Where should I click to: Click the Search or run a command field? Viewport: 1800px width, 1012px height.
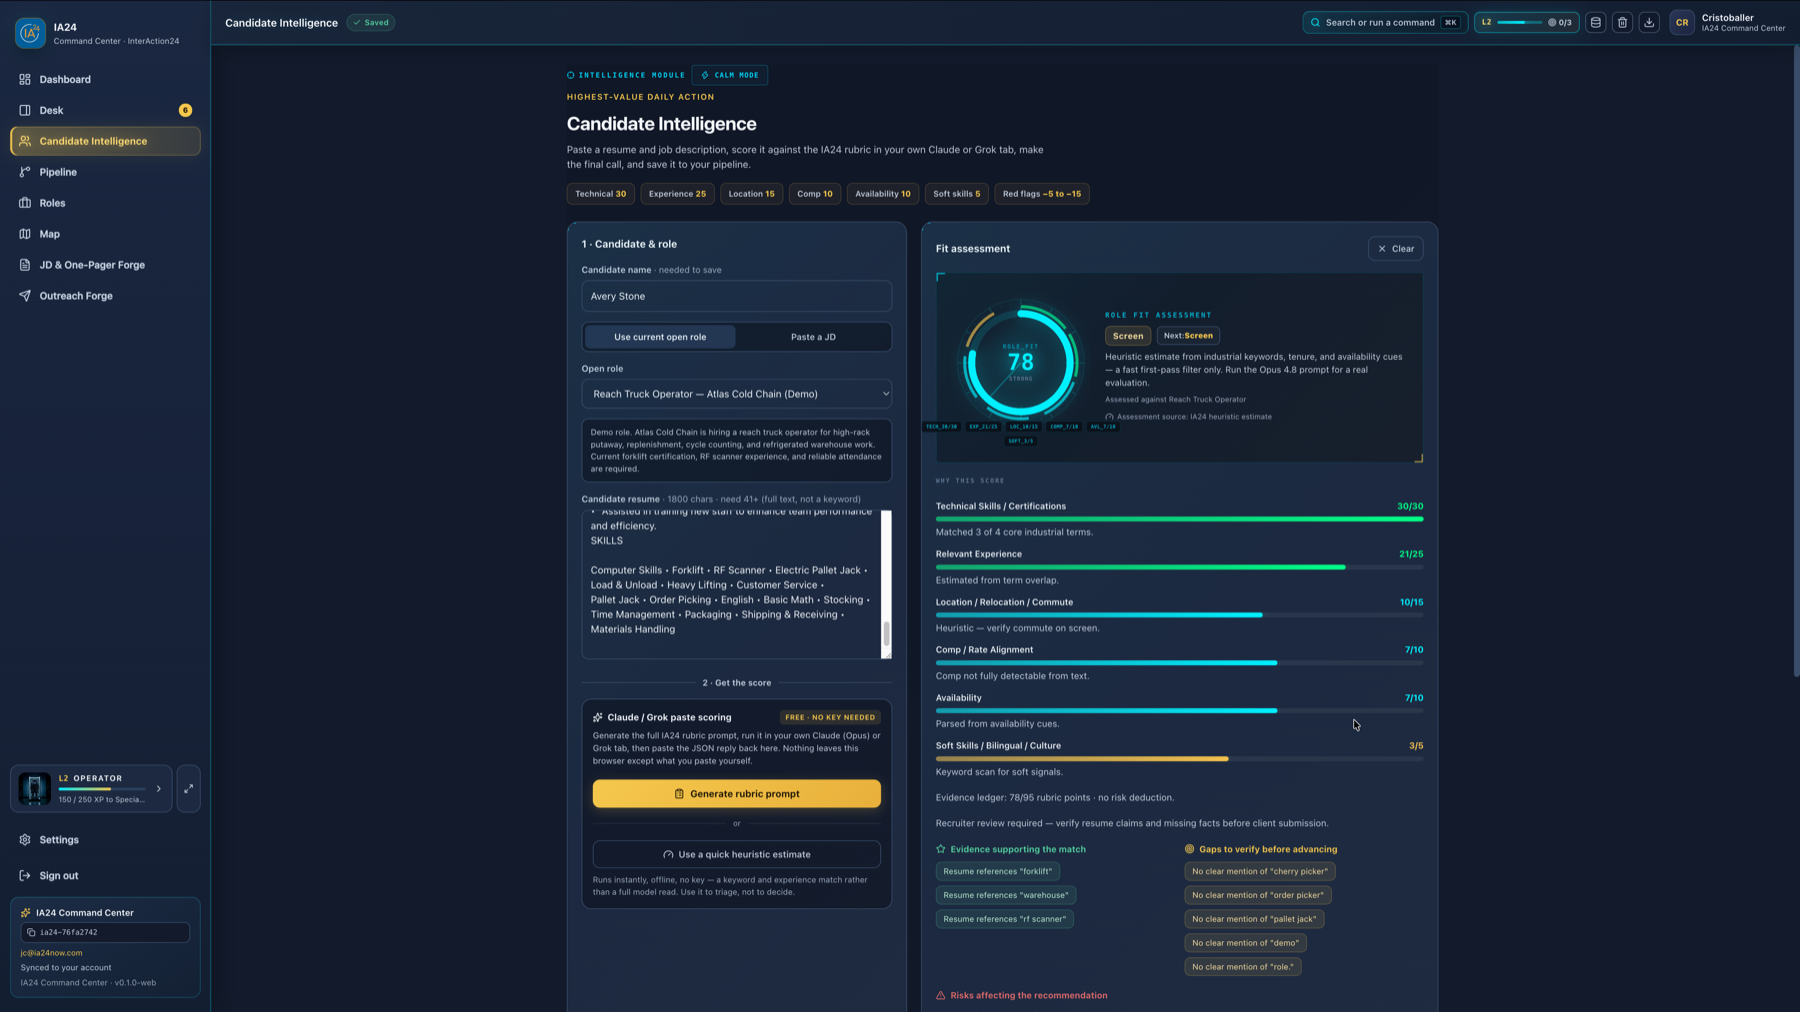pos(1385,22)
